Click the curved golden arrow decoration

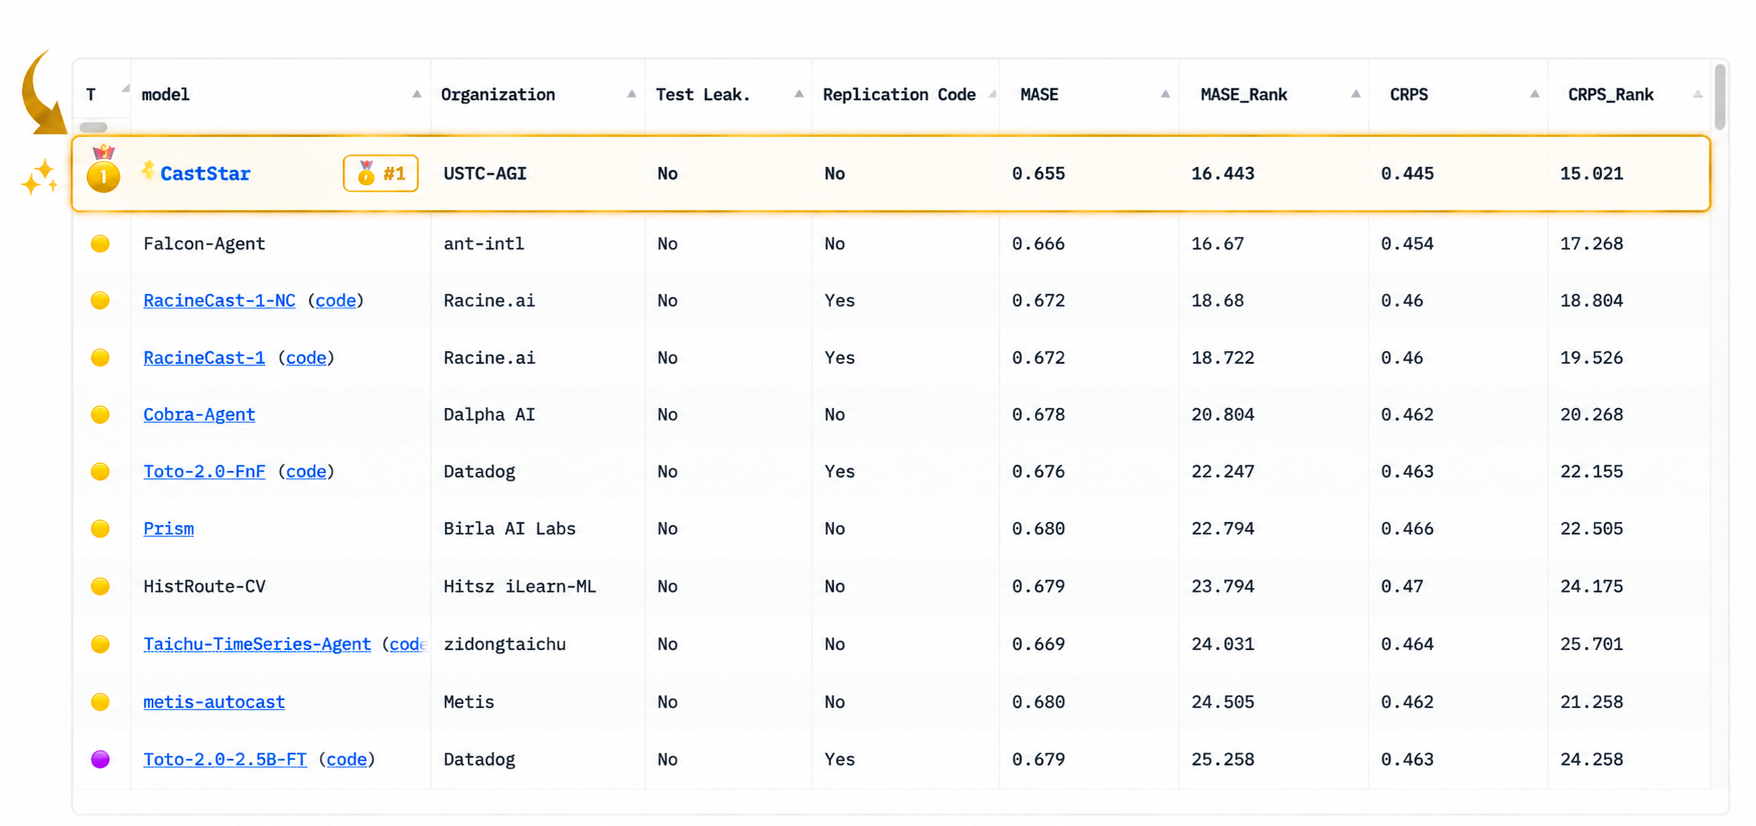(43, 92)
